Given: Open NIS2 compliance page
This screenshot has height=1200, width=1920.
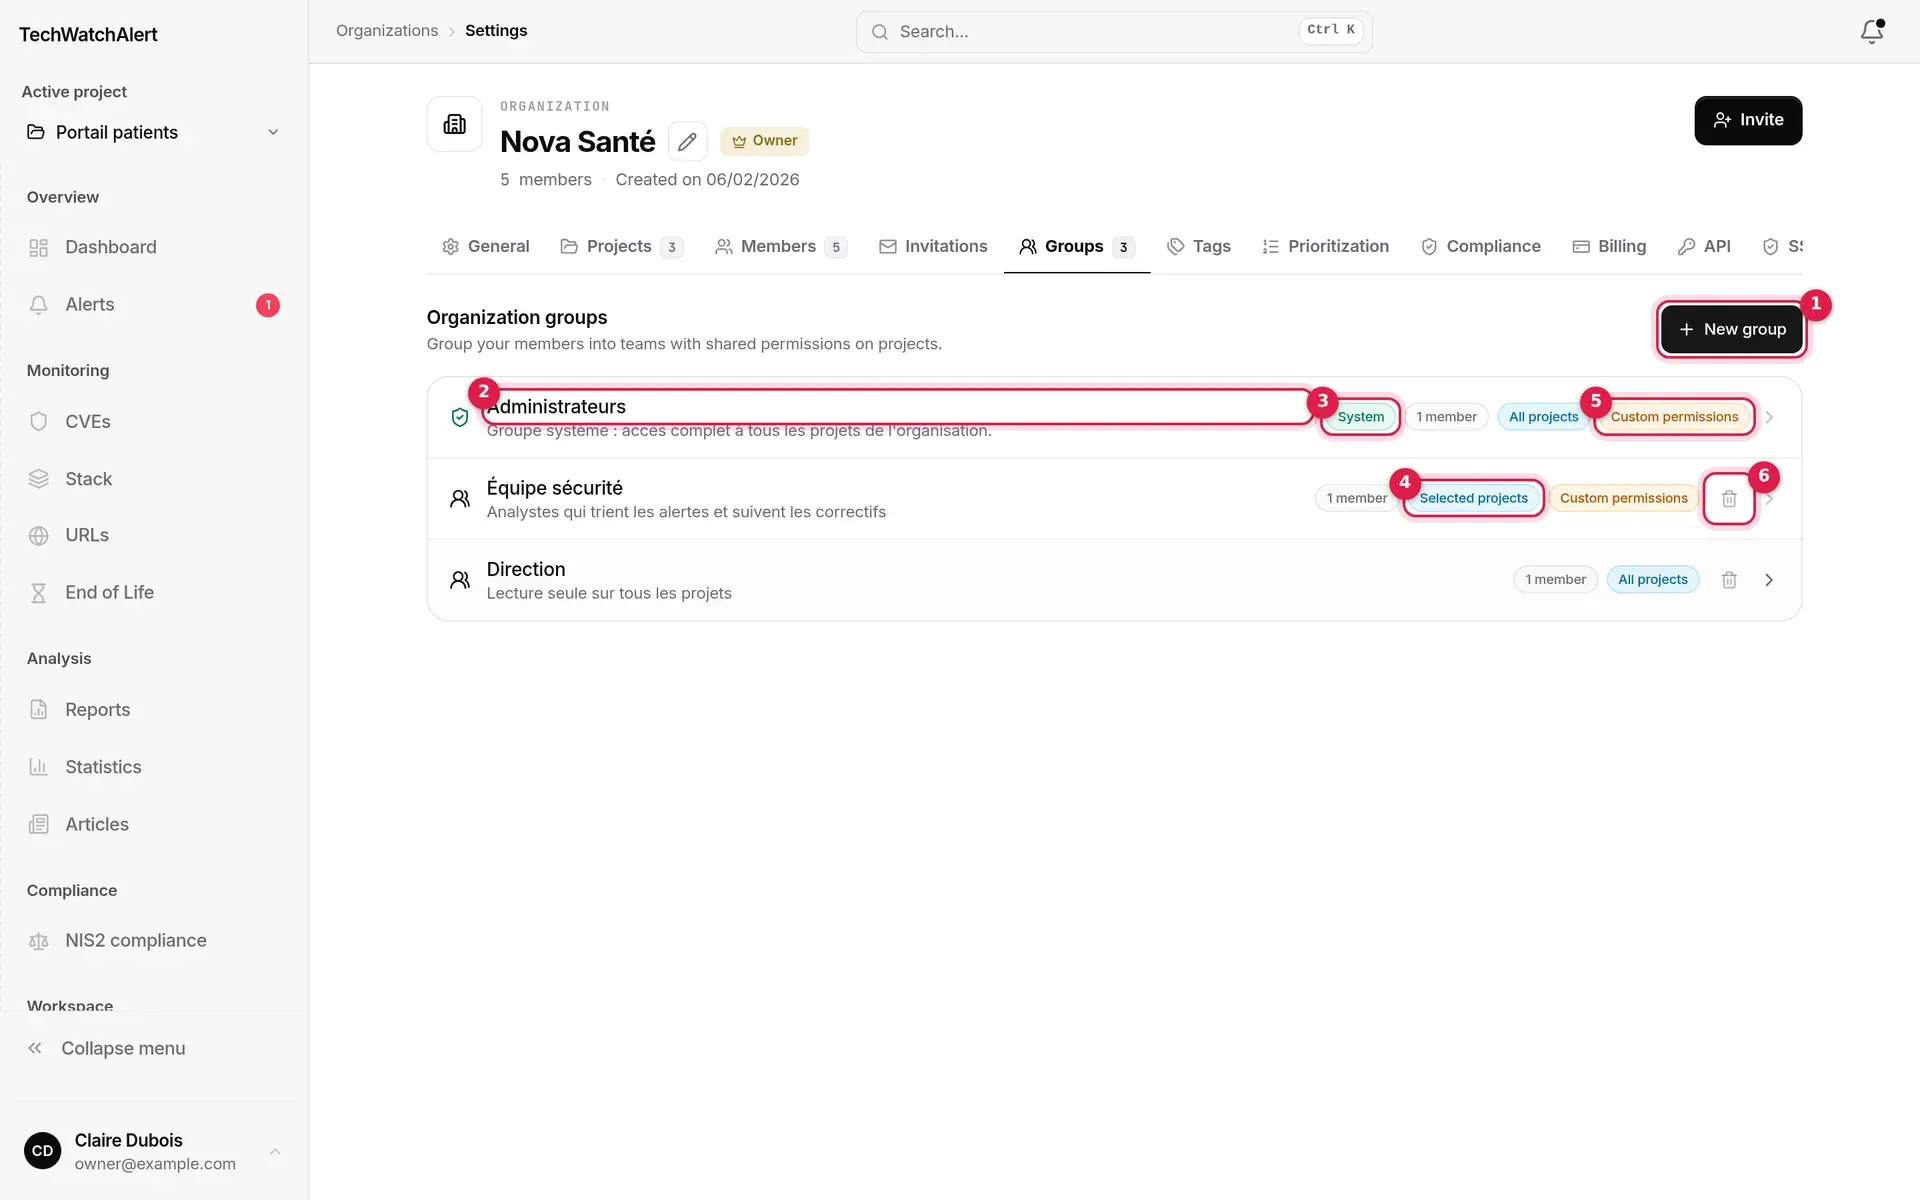Looking at the screenshot, I should (x=154, y=941).
